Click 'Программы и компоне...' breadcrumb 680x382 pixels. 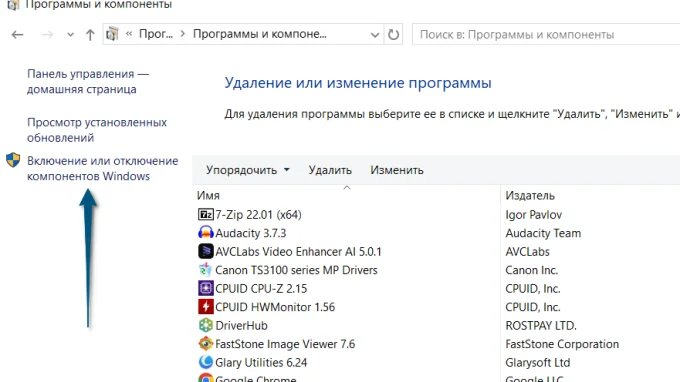[259, 34]
